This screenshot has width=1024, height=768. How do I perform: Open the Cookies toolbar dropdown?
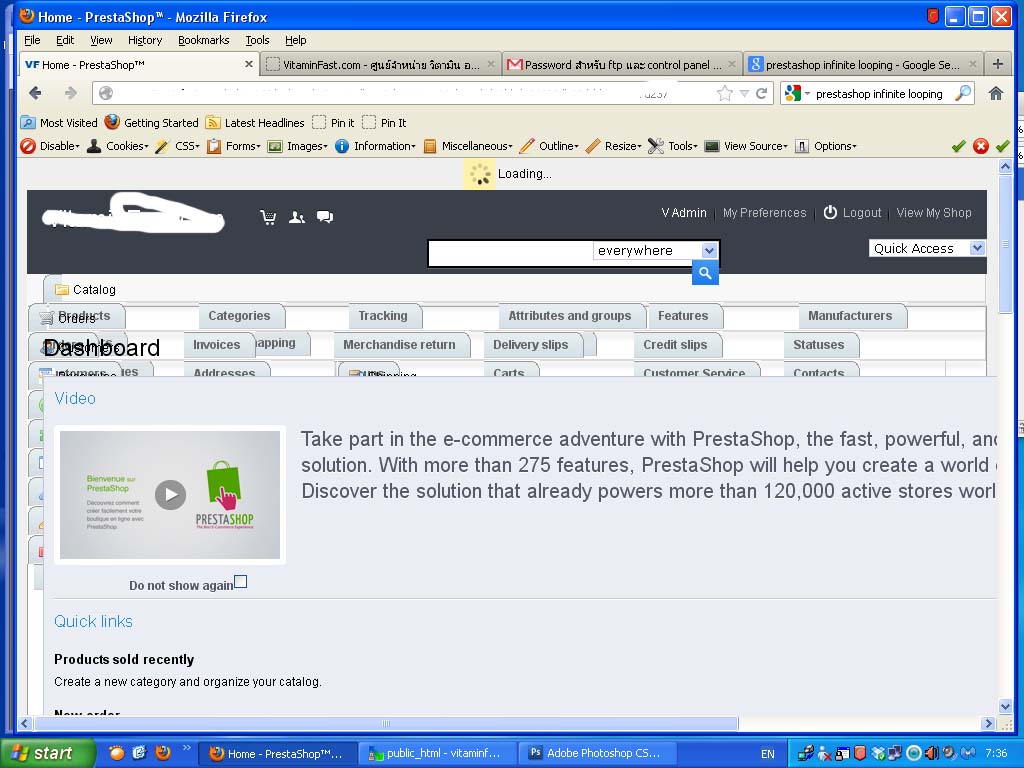point(118,146)
